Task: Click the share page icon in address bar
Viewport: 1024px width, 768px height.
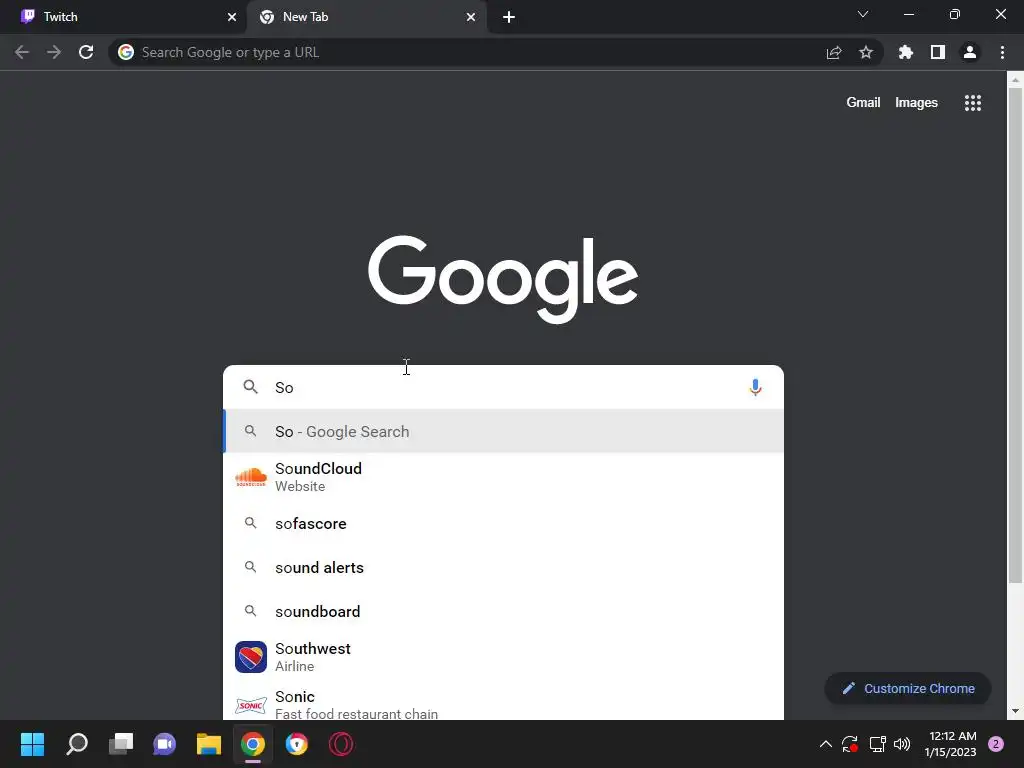Action: [x=834, y=52]
